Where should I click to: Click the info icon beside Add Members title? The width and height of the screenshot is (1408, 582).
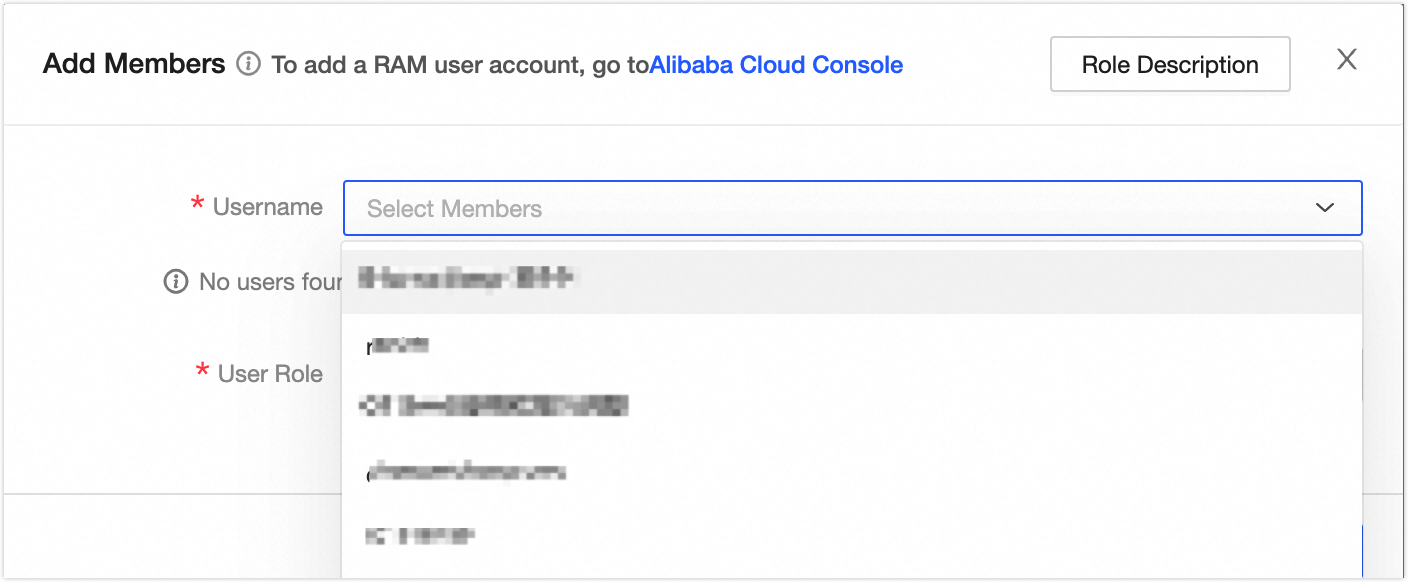tap(247, 65)
